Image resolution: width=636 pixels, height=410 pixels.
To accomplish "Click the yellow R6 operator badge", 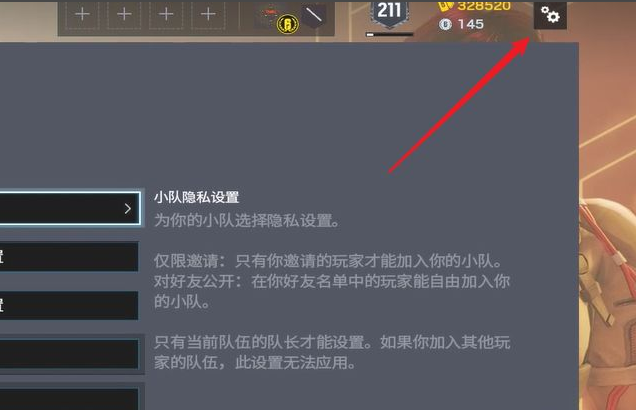I will click(287, 24).
